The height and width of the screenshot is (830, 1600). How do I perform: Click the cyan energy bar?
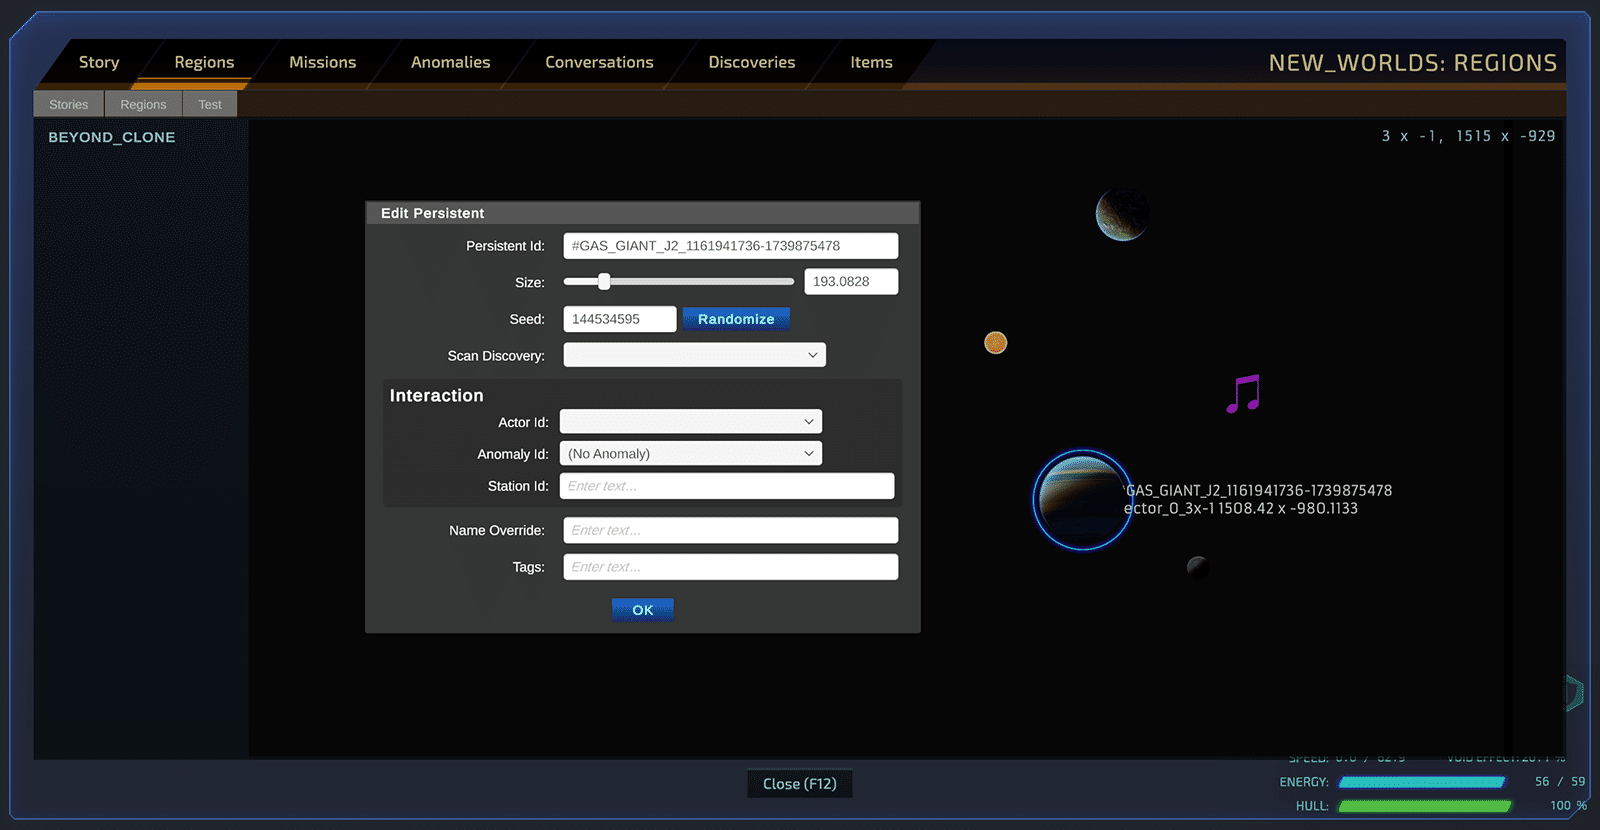click(x=1422, y=782)
